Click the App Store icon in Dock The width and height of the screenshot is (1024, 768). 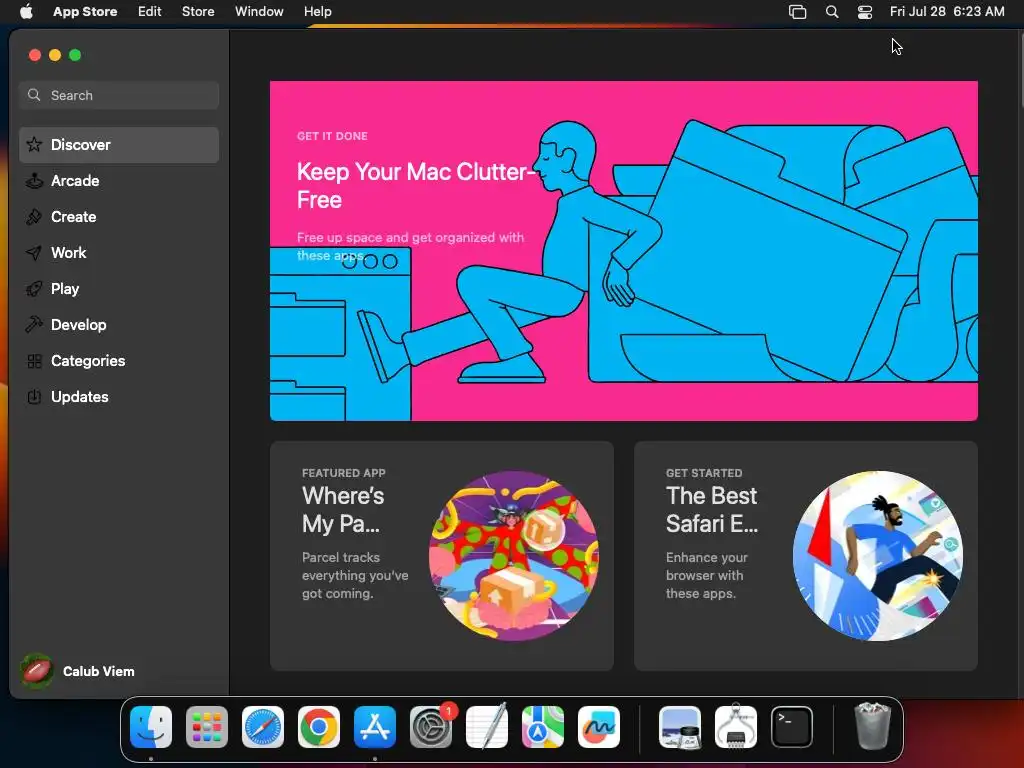pyautogui.click(x=375, y=727)
